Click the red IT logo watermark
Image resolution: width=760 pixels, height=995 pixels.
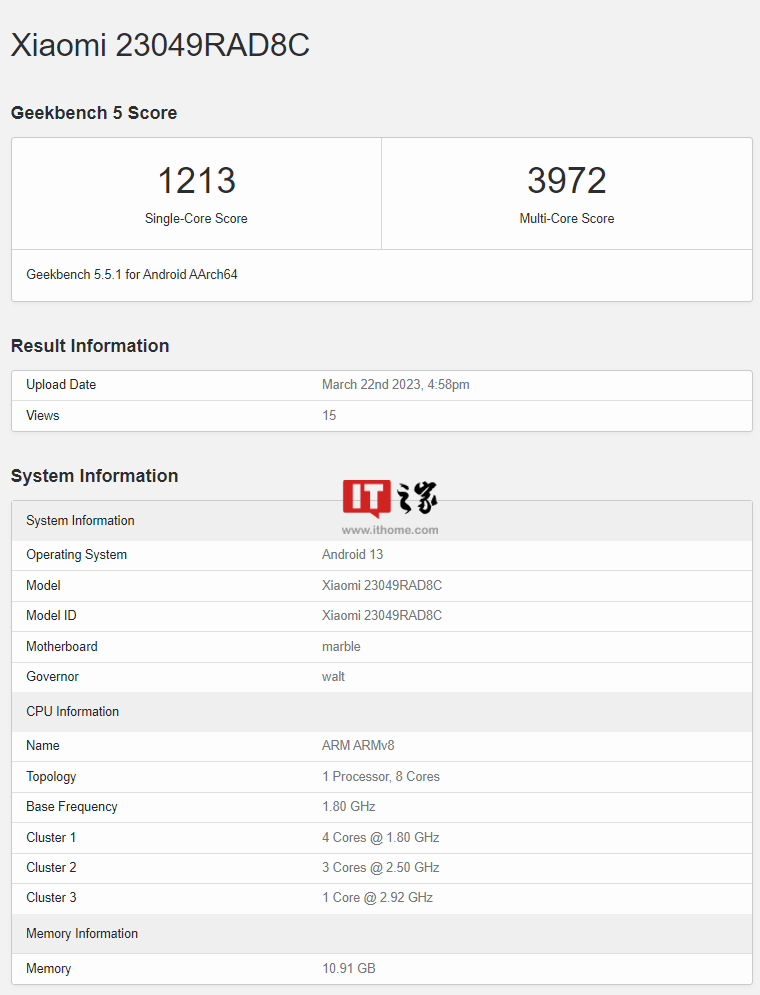click(x=366, y=498)
